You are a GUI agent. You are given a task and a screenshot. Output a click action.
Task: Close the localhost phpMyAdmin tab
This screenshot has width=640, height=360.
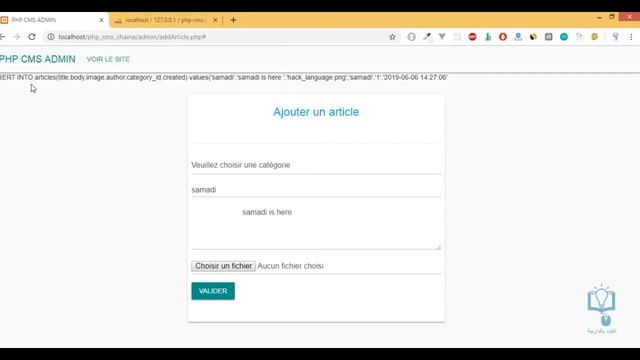pyautogui.click(x=215, y=20)
